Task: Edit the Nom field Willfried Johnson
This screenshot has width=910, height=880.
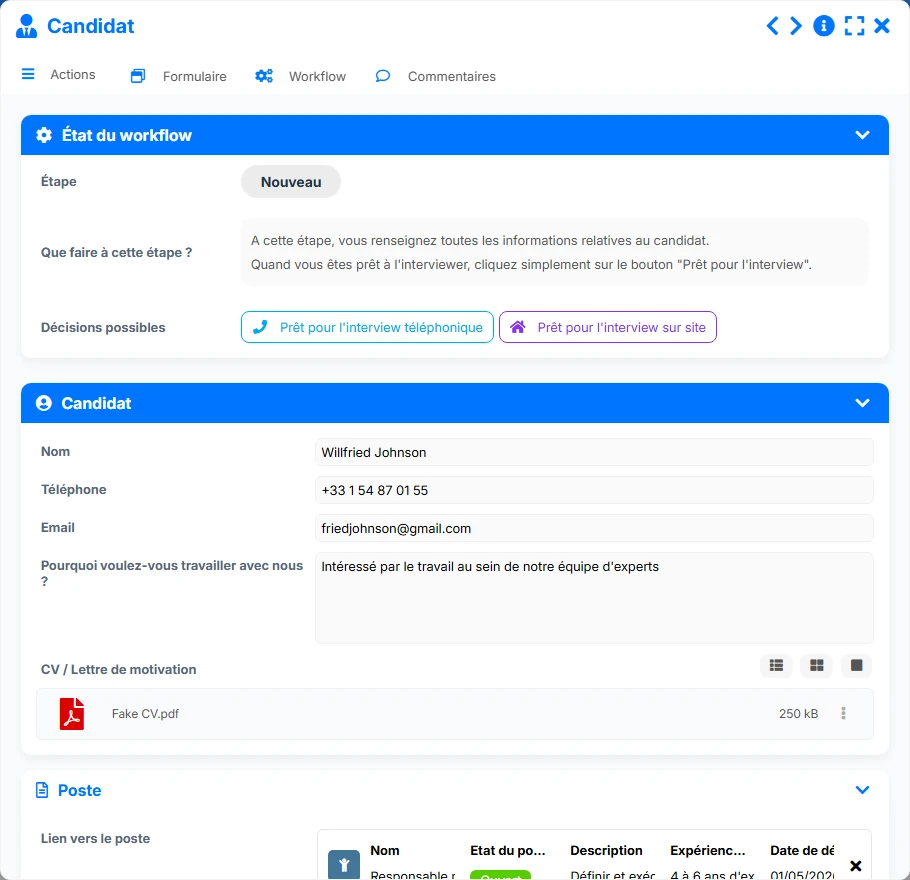Action: 594,452
